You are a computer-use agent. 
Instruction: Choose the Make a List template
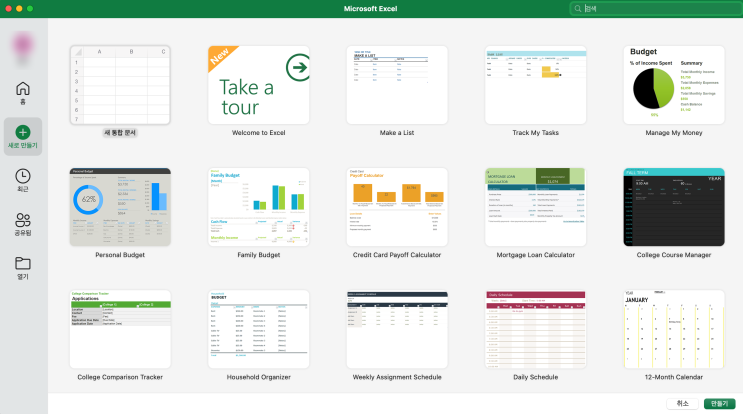coord(397,85)
